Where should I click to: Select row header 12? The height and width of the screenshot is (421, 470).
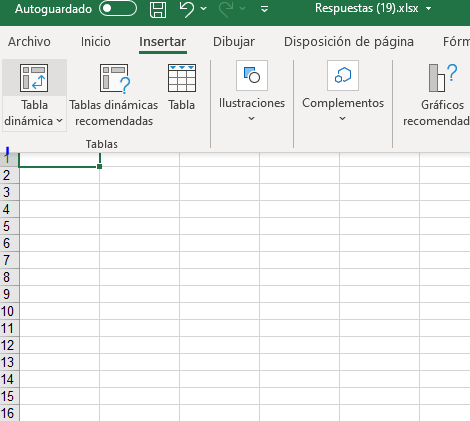9,345
